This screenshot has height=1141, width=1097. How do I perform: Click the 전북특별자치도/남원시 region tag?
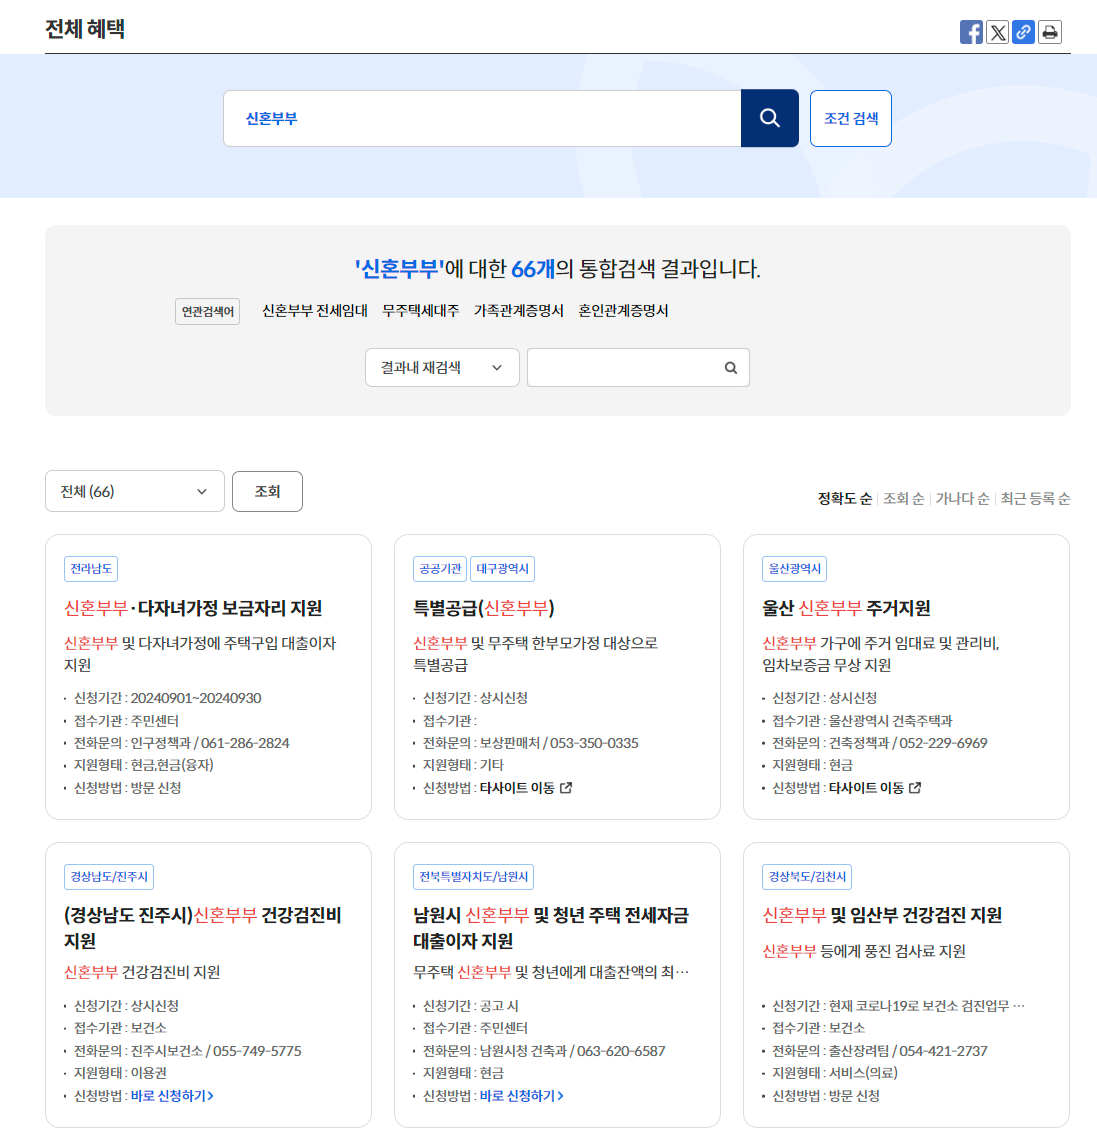(x=474, y=877)
